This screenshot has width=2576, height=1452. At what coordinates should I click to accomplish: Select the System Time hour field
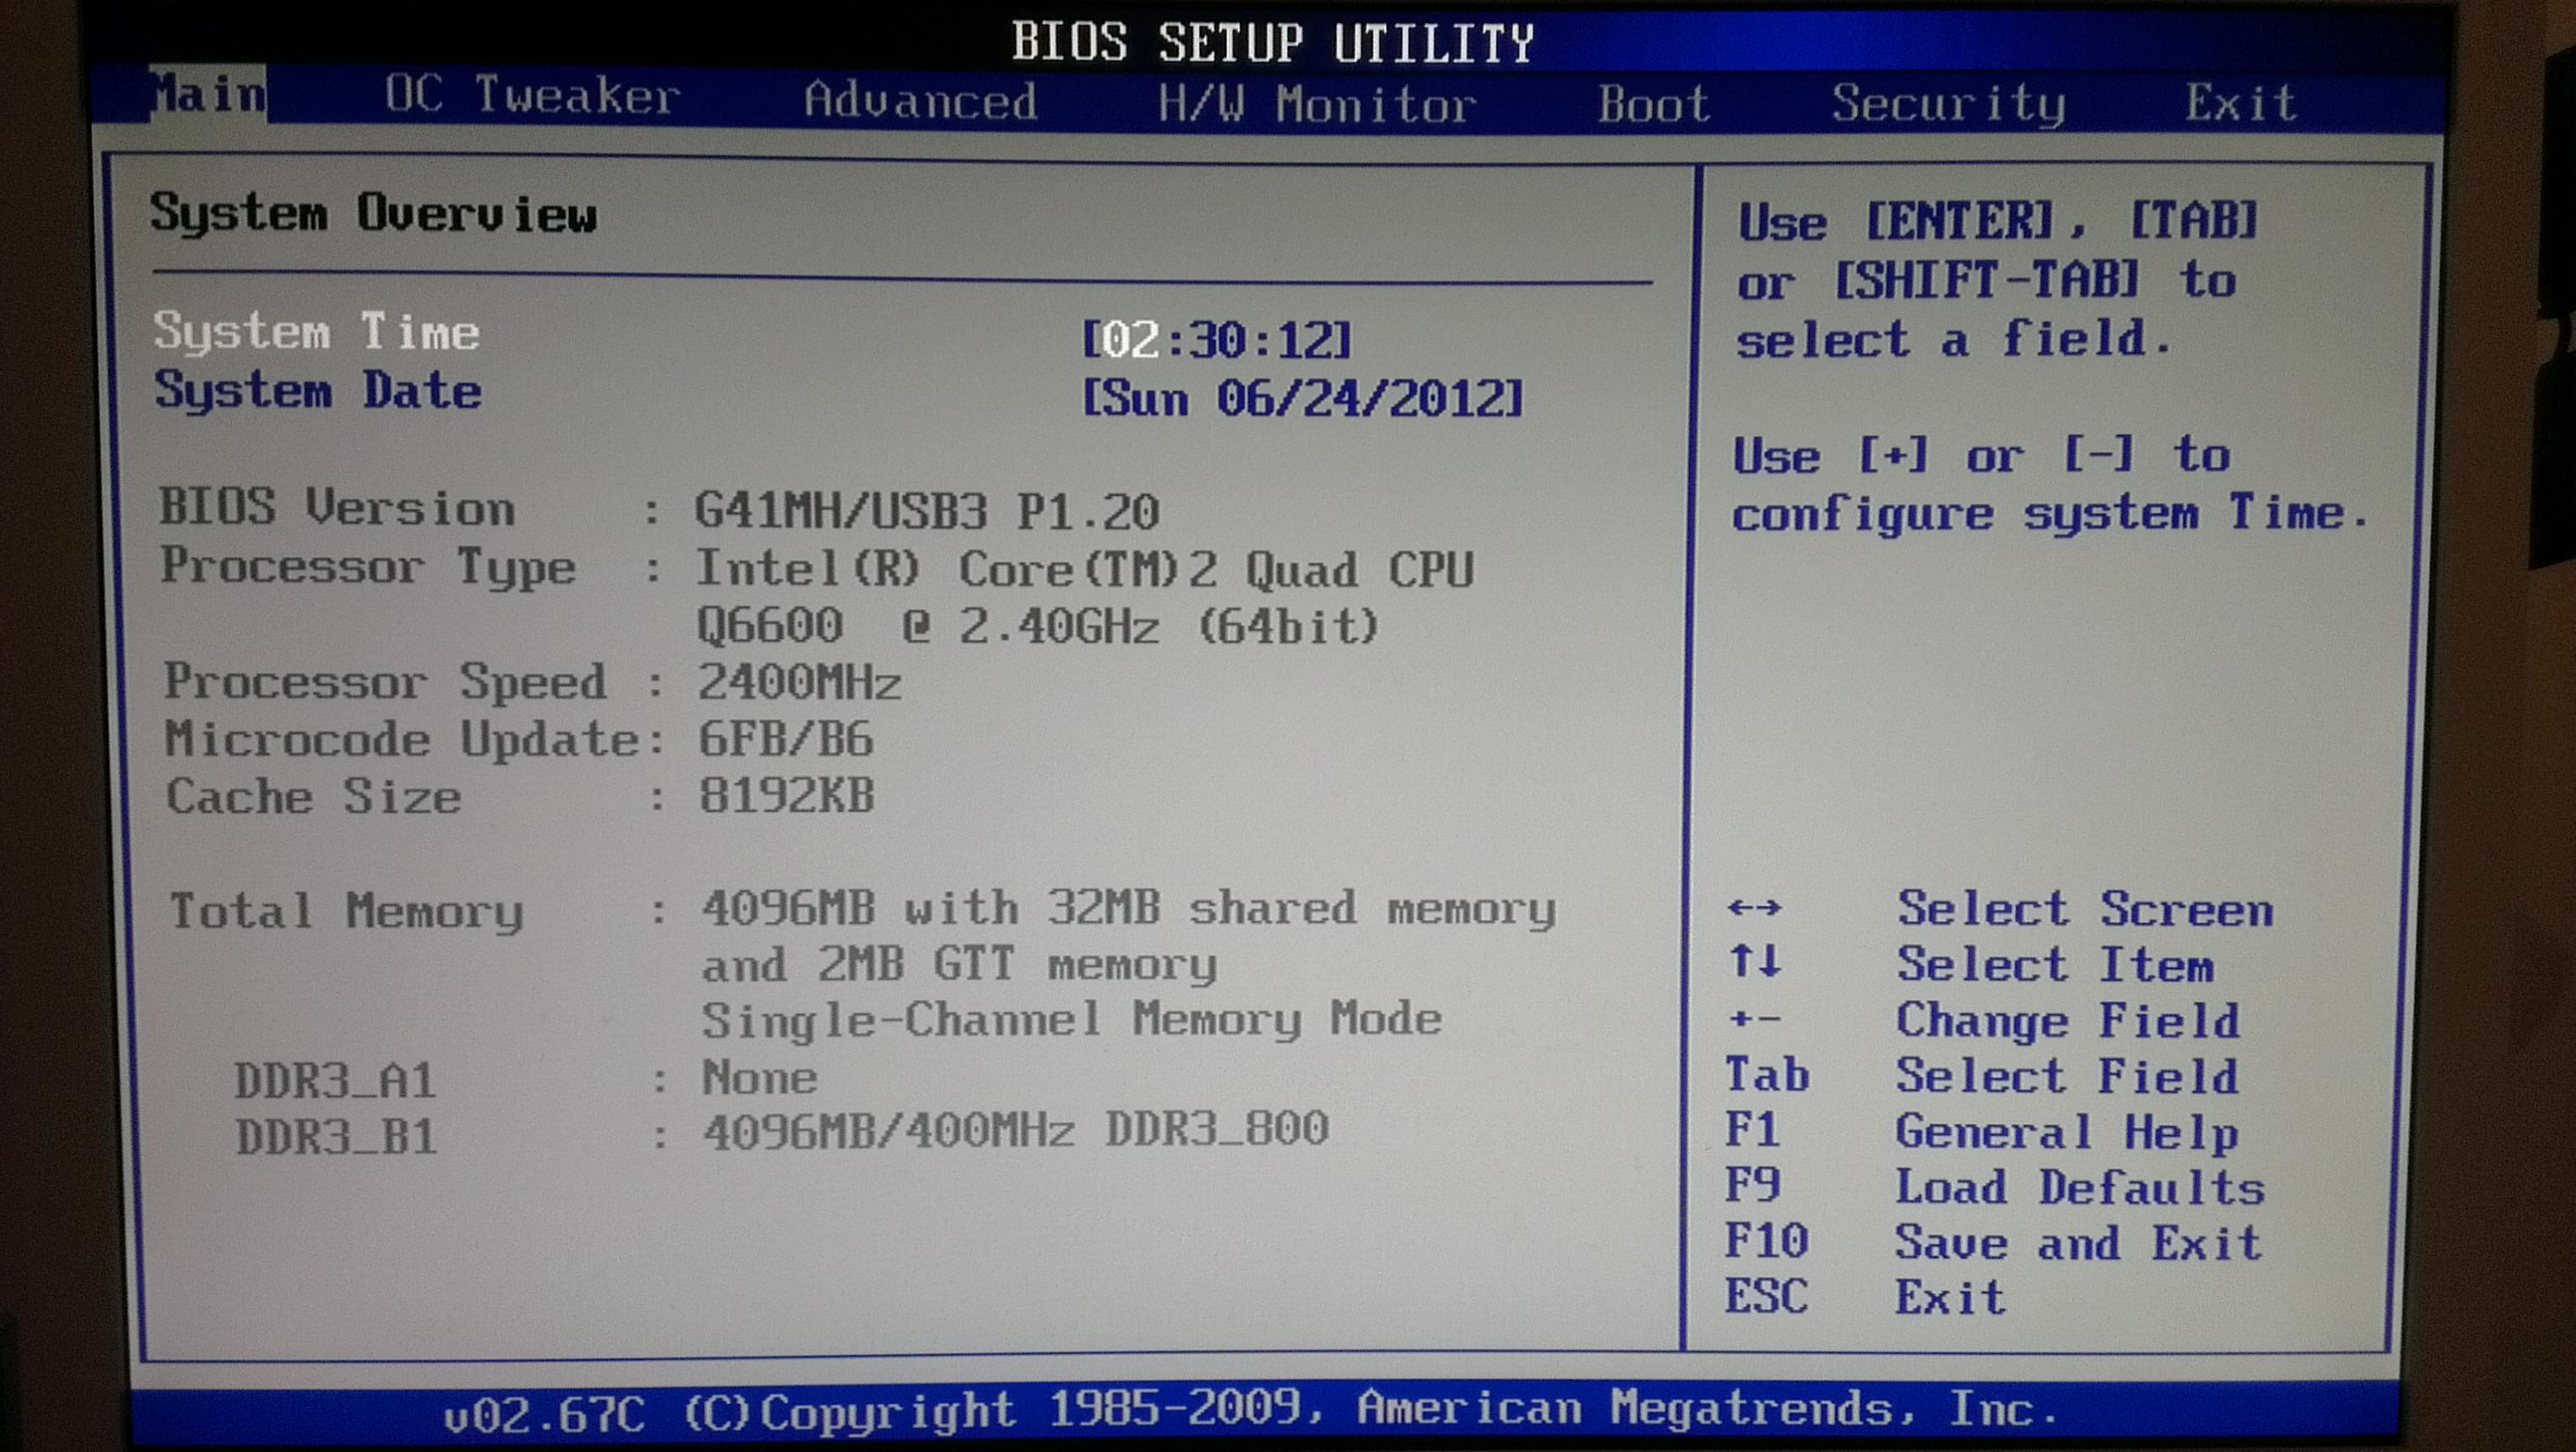pyautogui.click(x=1130, y=341)
